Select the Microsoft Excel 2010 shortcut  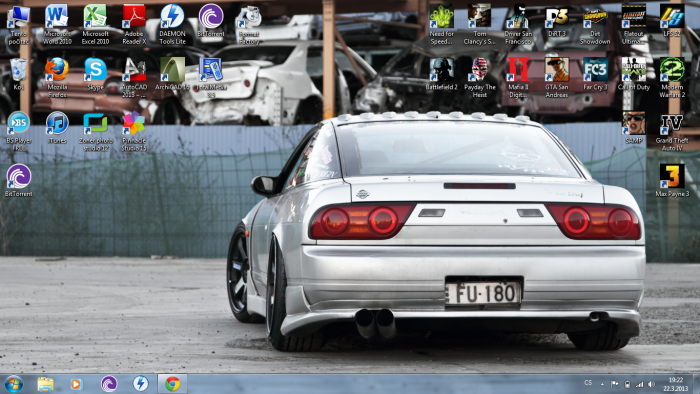tap(95, 25)
